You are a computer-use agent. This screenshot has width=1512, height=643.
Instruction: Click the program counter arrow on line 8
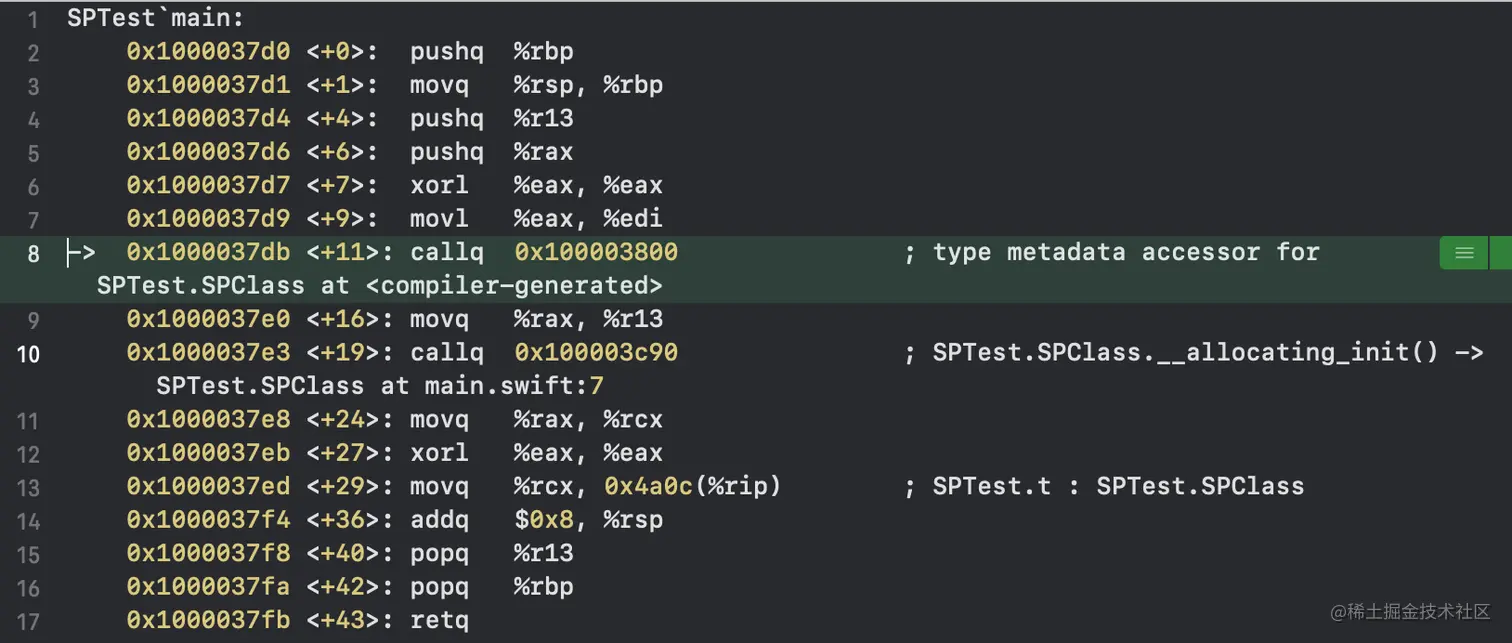[x=80, y=253]
